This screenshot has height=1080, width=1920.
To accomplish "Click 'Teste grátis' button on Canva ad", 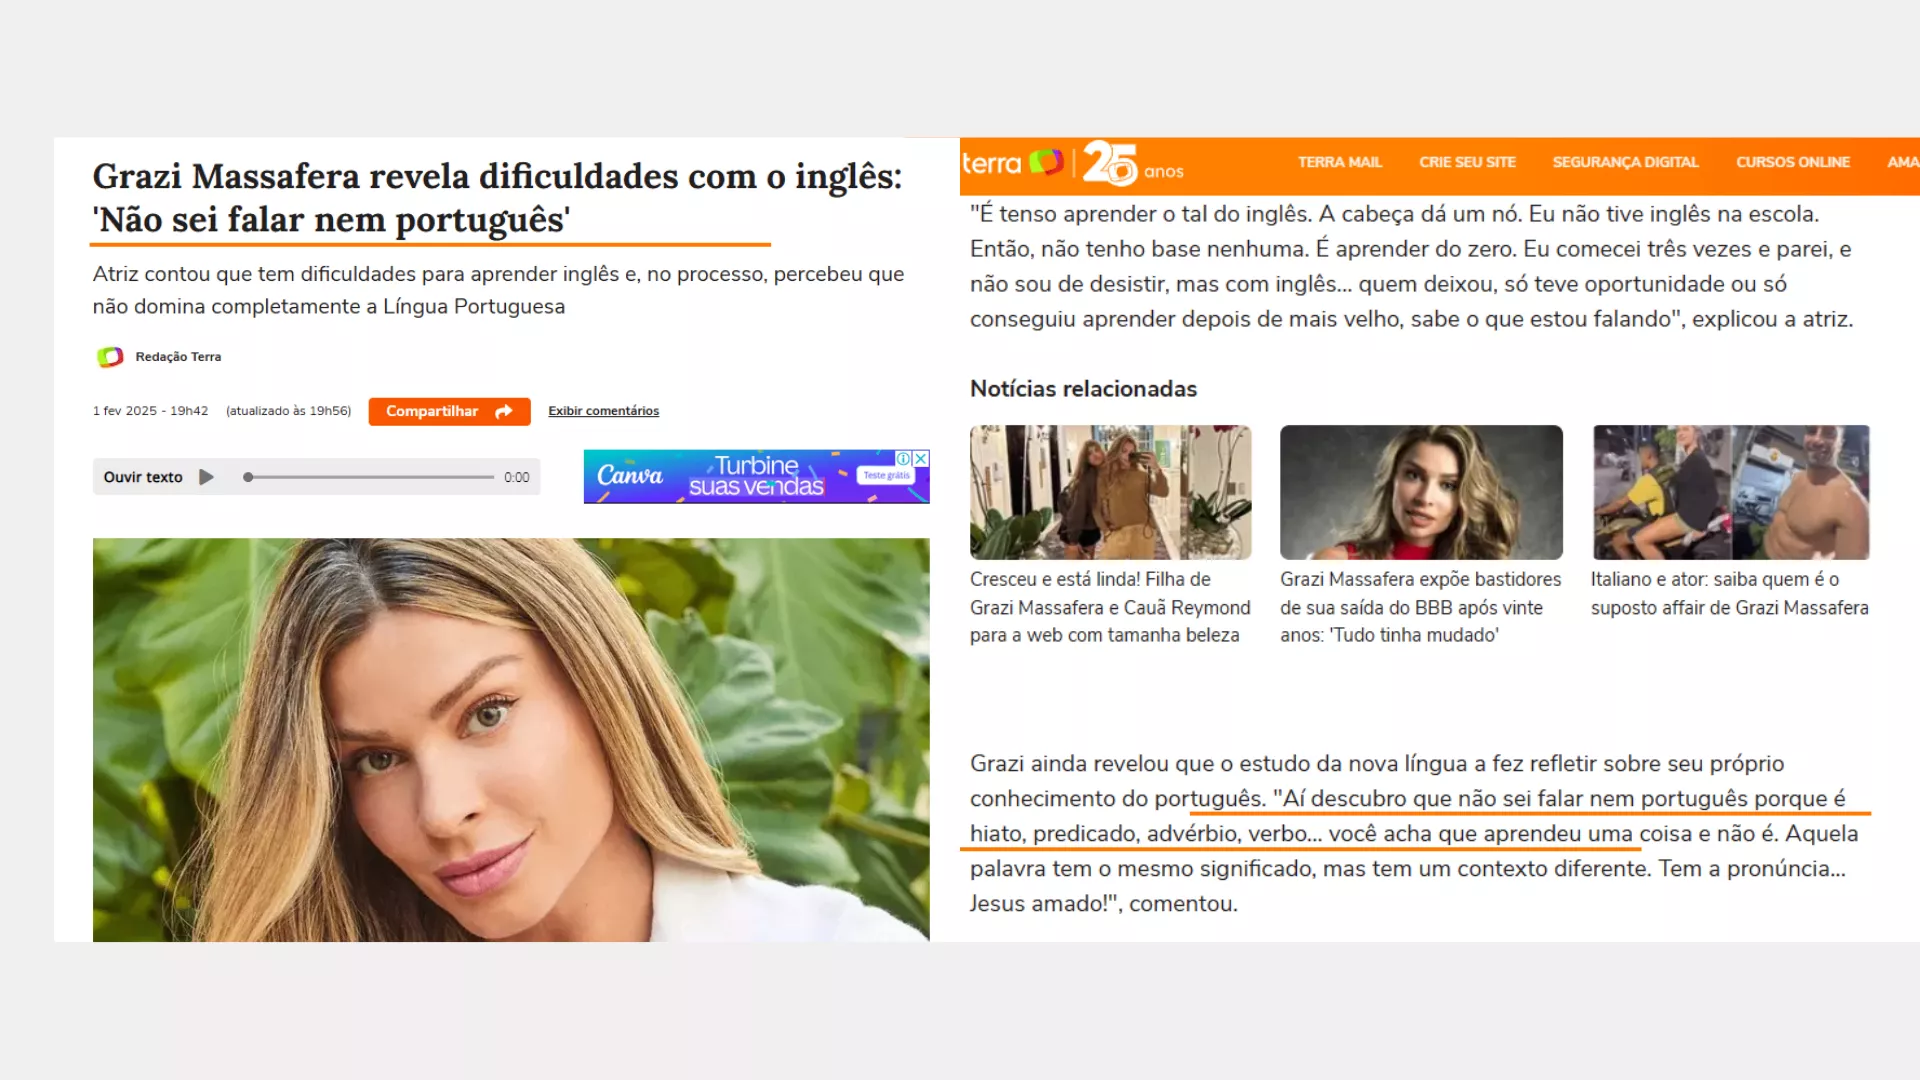I will click(886, 476).
